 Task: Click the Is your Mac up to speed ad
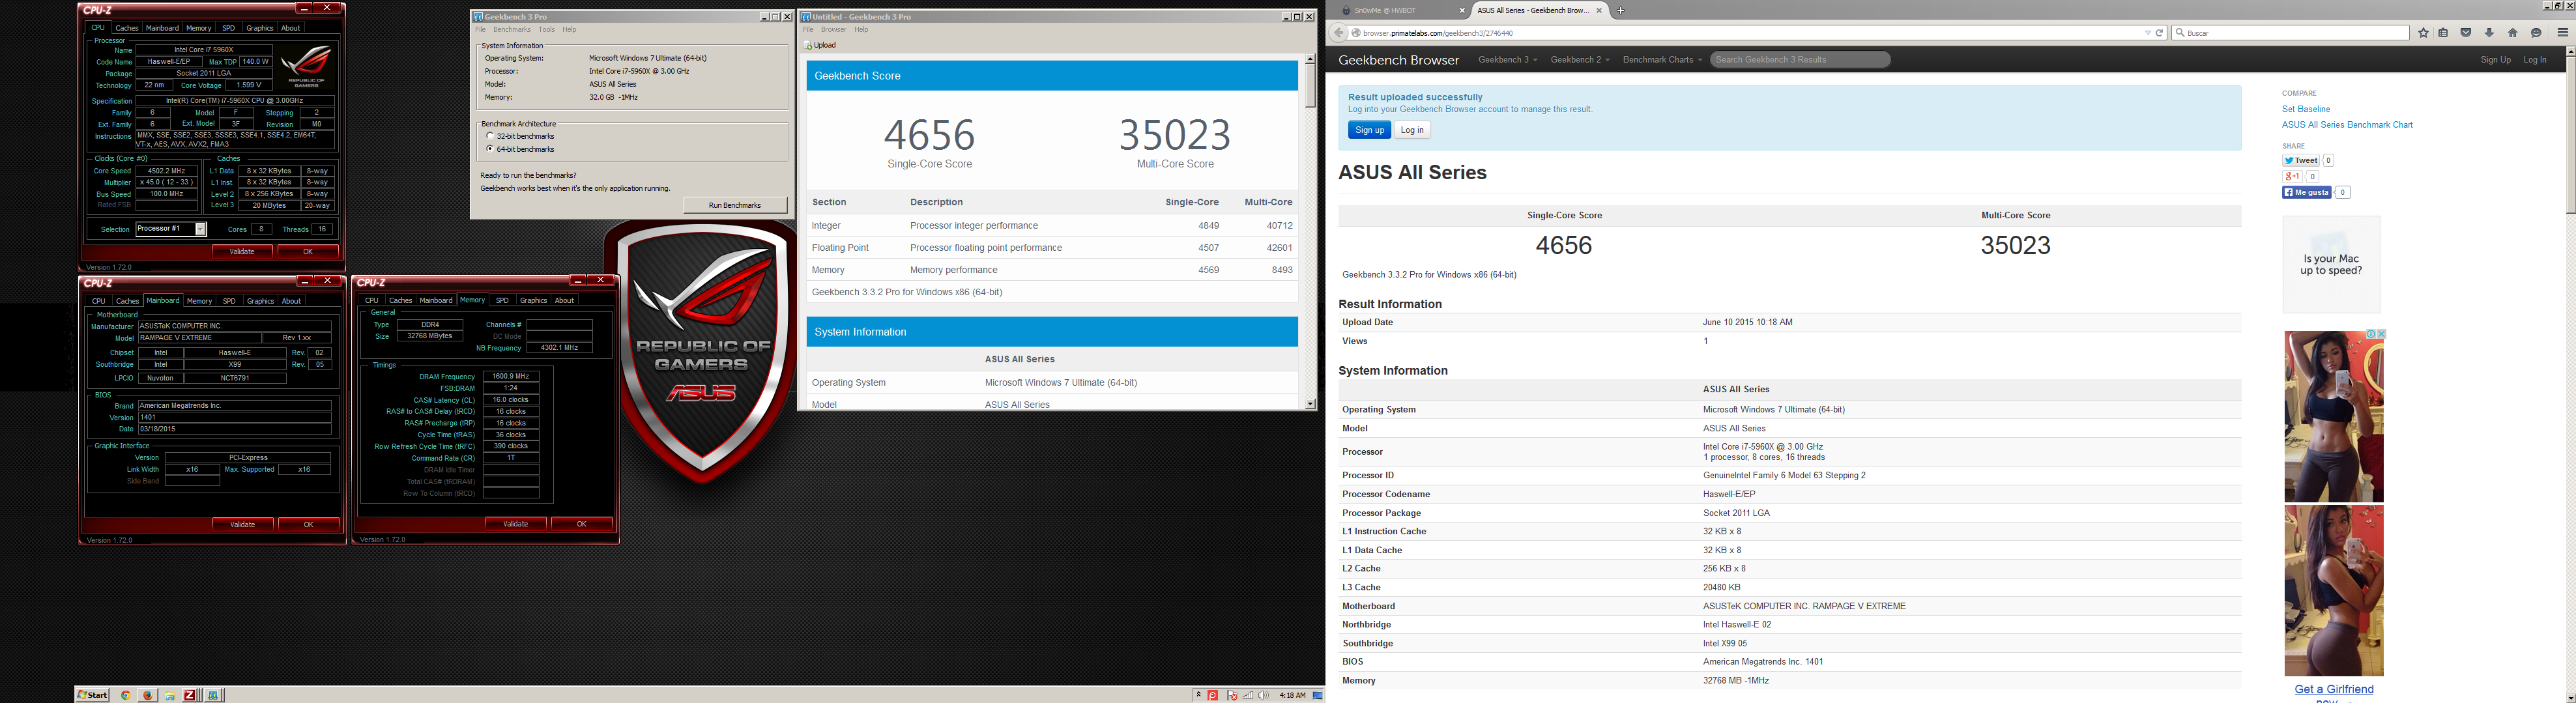click(x=2331, y=264)
